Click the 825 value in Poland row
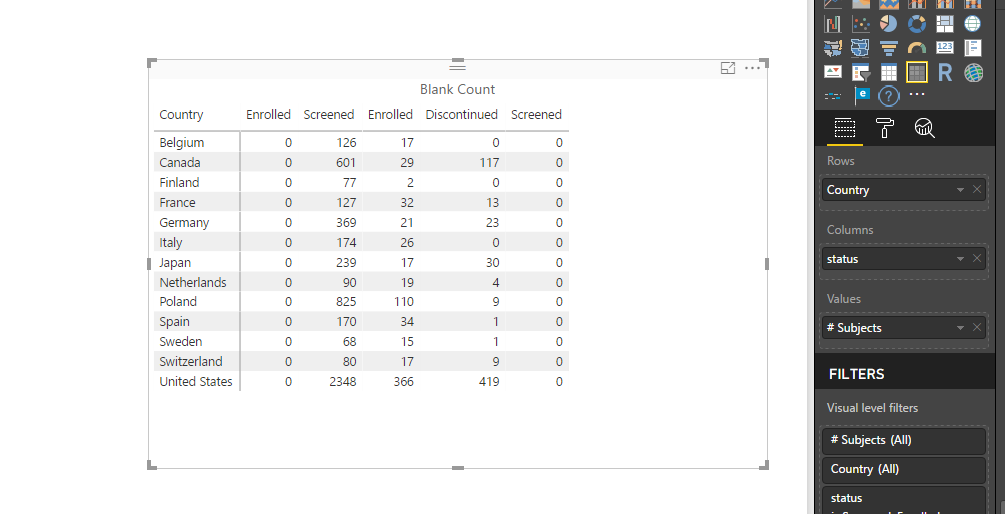This screenshot has width=1005, height=514. click(346, 302)
